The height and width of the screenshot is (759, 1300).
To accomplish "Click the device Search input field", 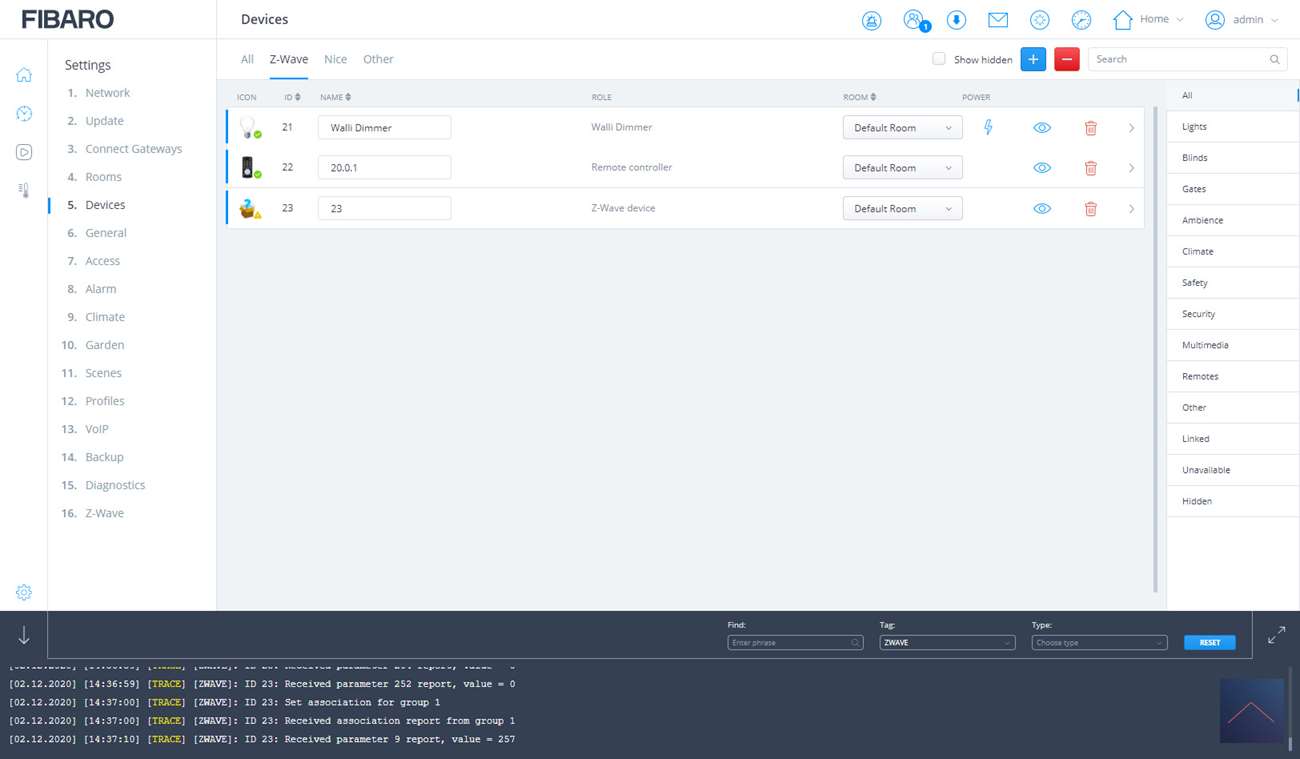I will click(x=1180, y=59).
